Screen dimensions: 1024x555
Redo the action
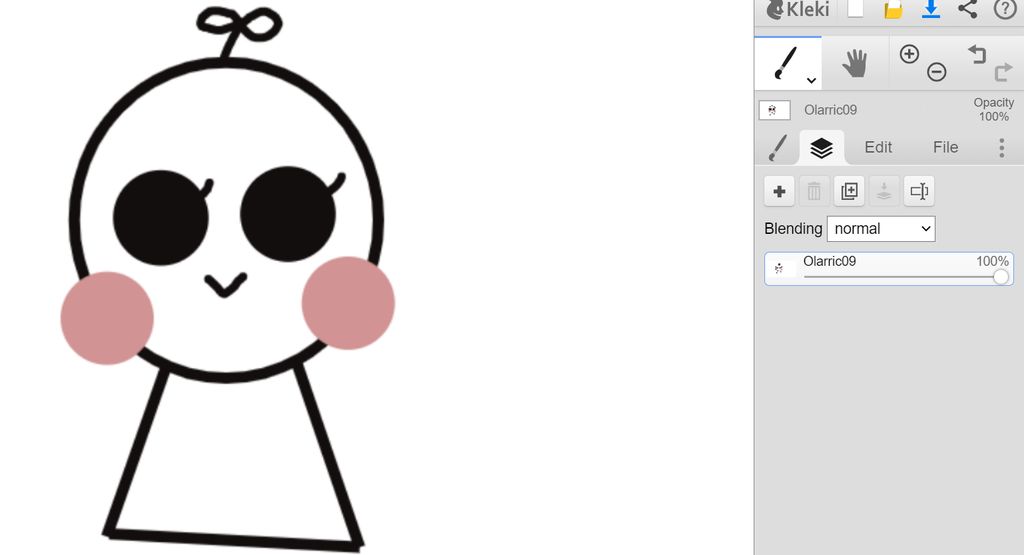pos(1003,72)
